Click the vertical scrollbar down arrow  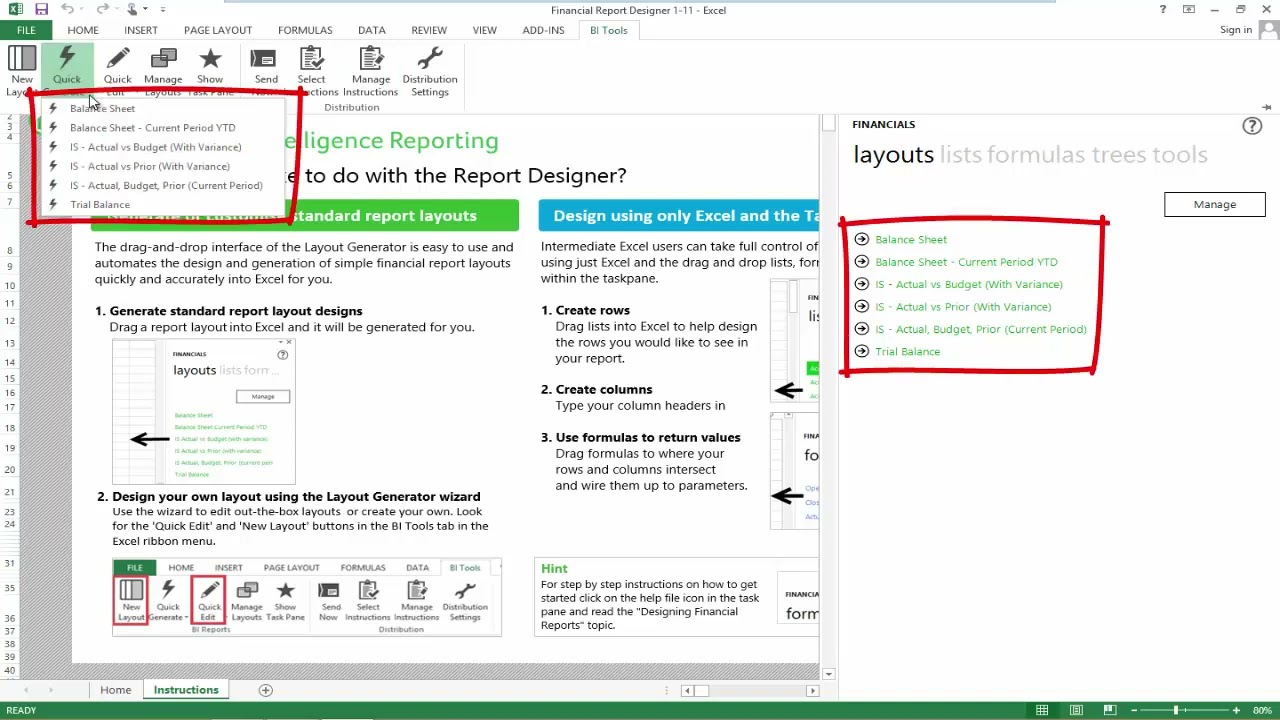pos(829,674)
